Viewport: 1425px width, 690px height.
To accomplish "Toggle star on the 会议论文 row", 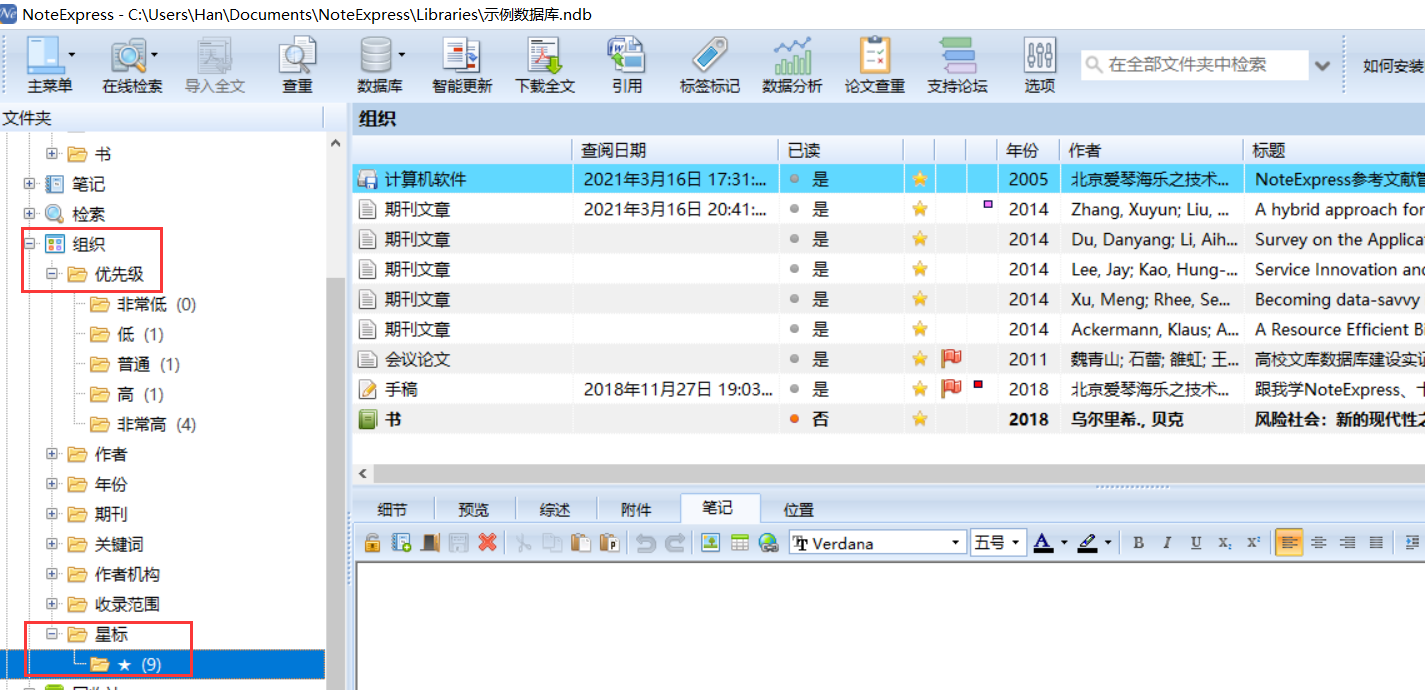I will click(x=920, y=359).
